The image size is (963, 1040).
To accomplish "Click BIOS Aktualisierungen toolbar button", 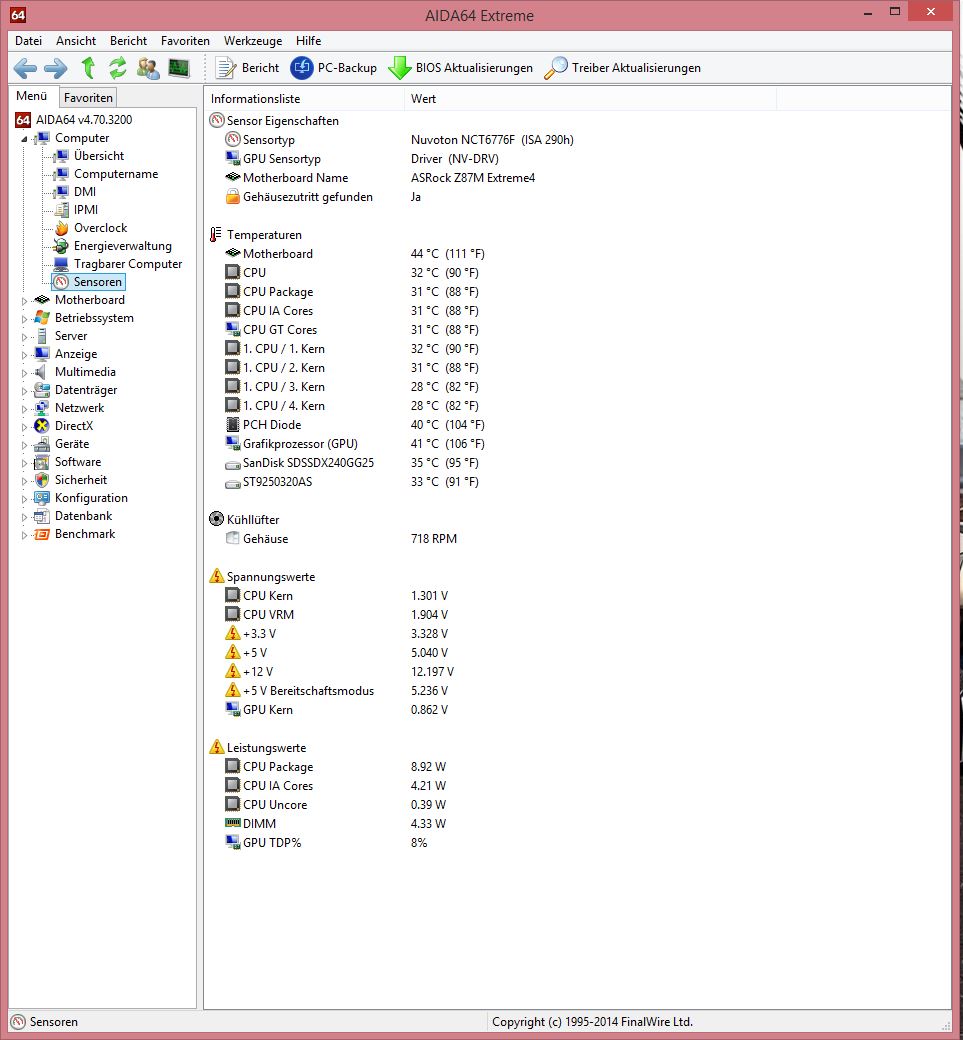I will click(x=460, y=68).
